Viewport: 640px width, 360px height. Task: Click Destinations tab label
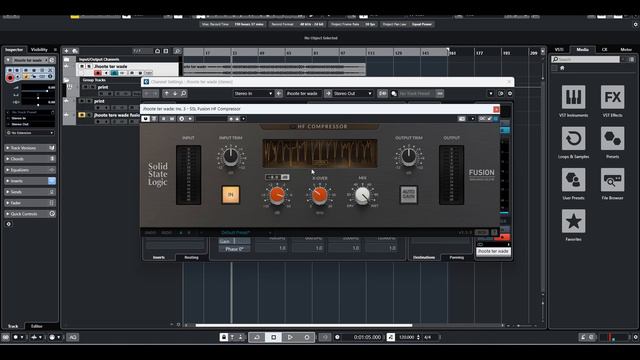click(424, 258)
